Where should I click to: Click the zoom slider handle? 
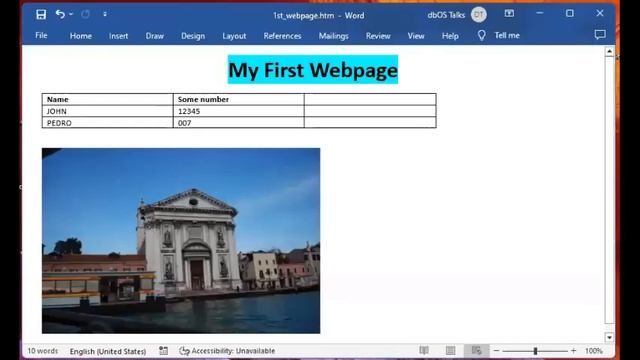[535, 351]
